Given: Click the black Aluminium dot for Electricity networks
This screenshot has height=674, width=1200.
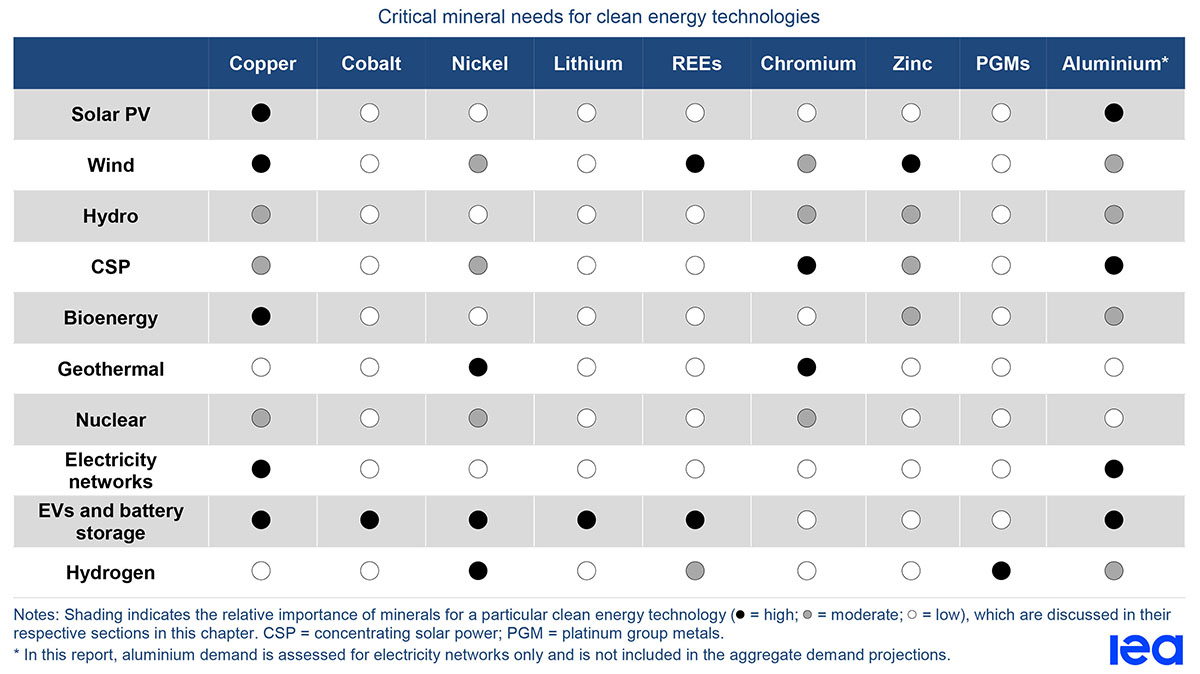Looking at the screenshot, I should [x=1114, y=469].
